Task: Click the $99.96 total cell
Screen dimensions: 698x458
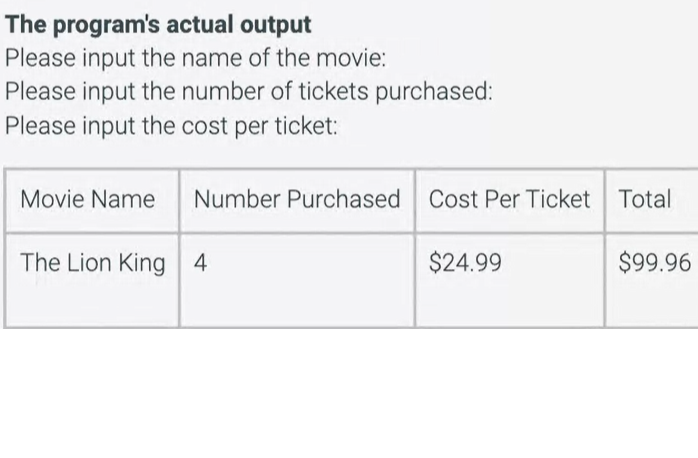Action: [652, 280]
